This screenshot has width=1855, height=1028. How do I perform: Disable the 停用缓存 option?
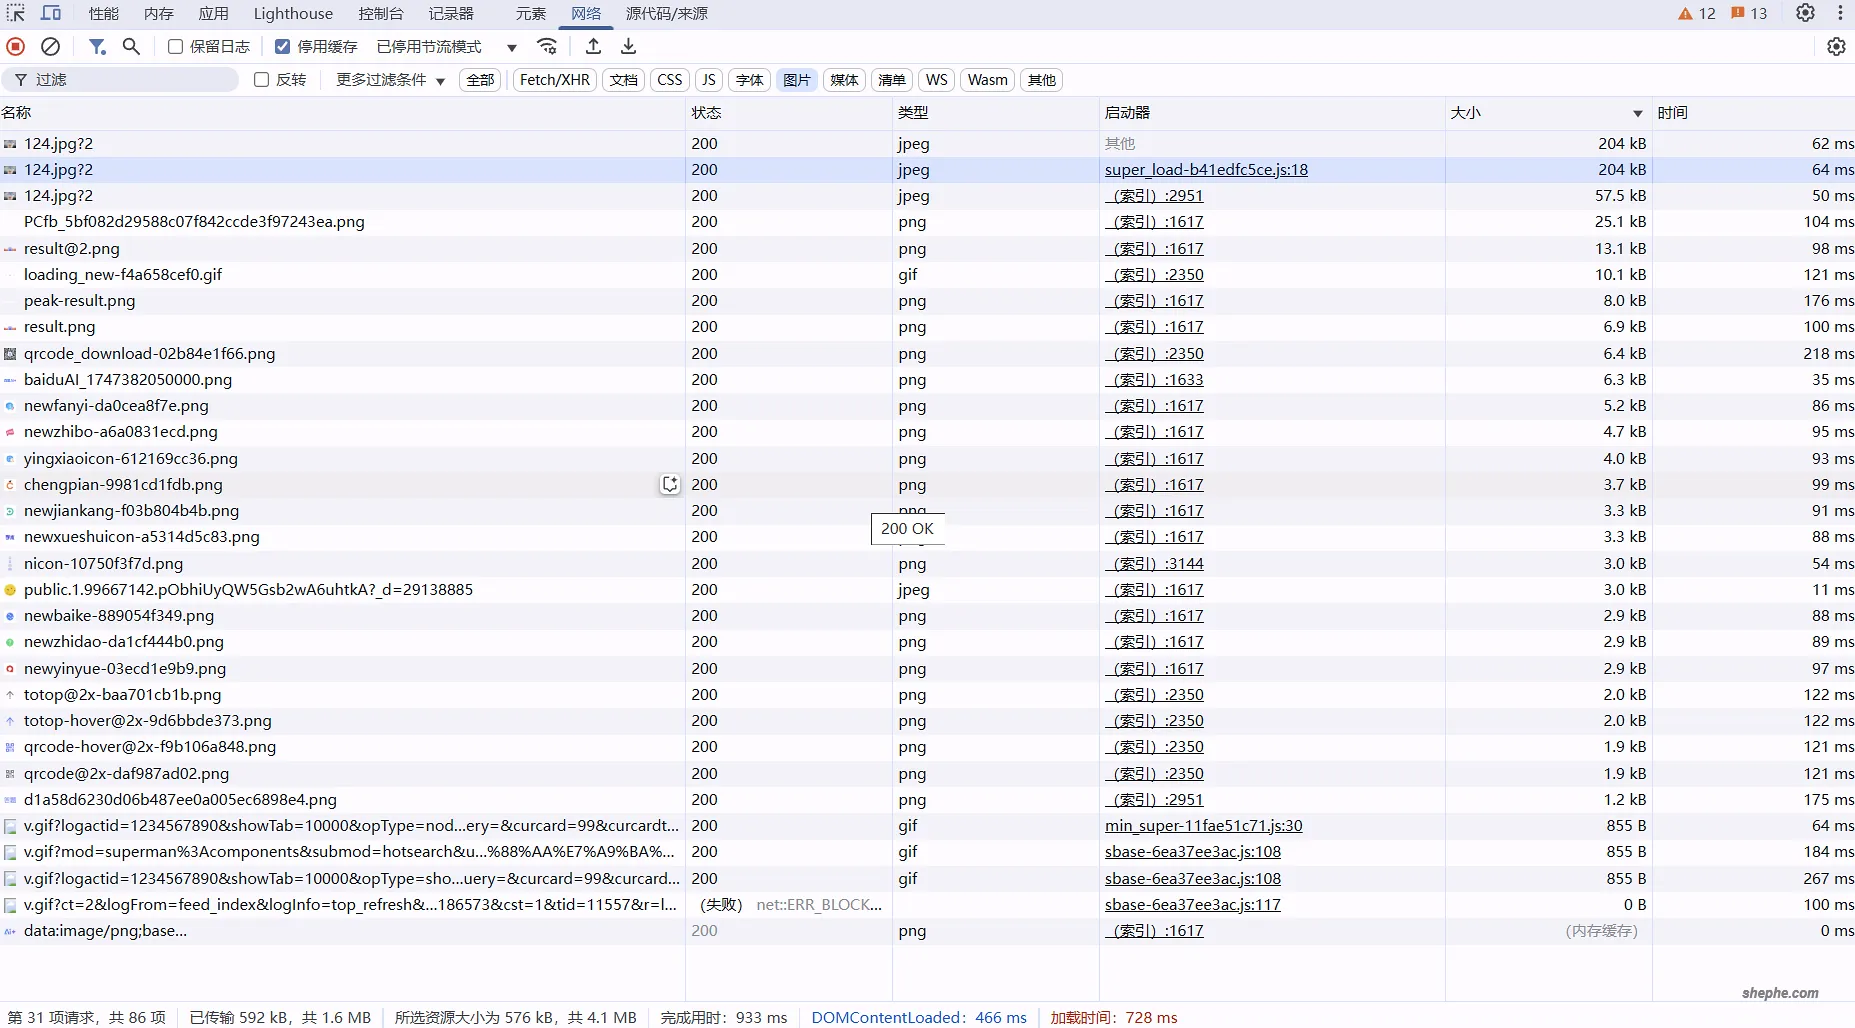pos(282,46)
